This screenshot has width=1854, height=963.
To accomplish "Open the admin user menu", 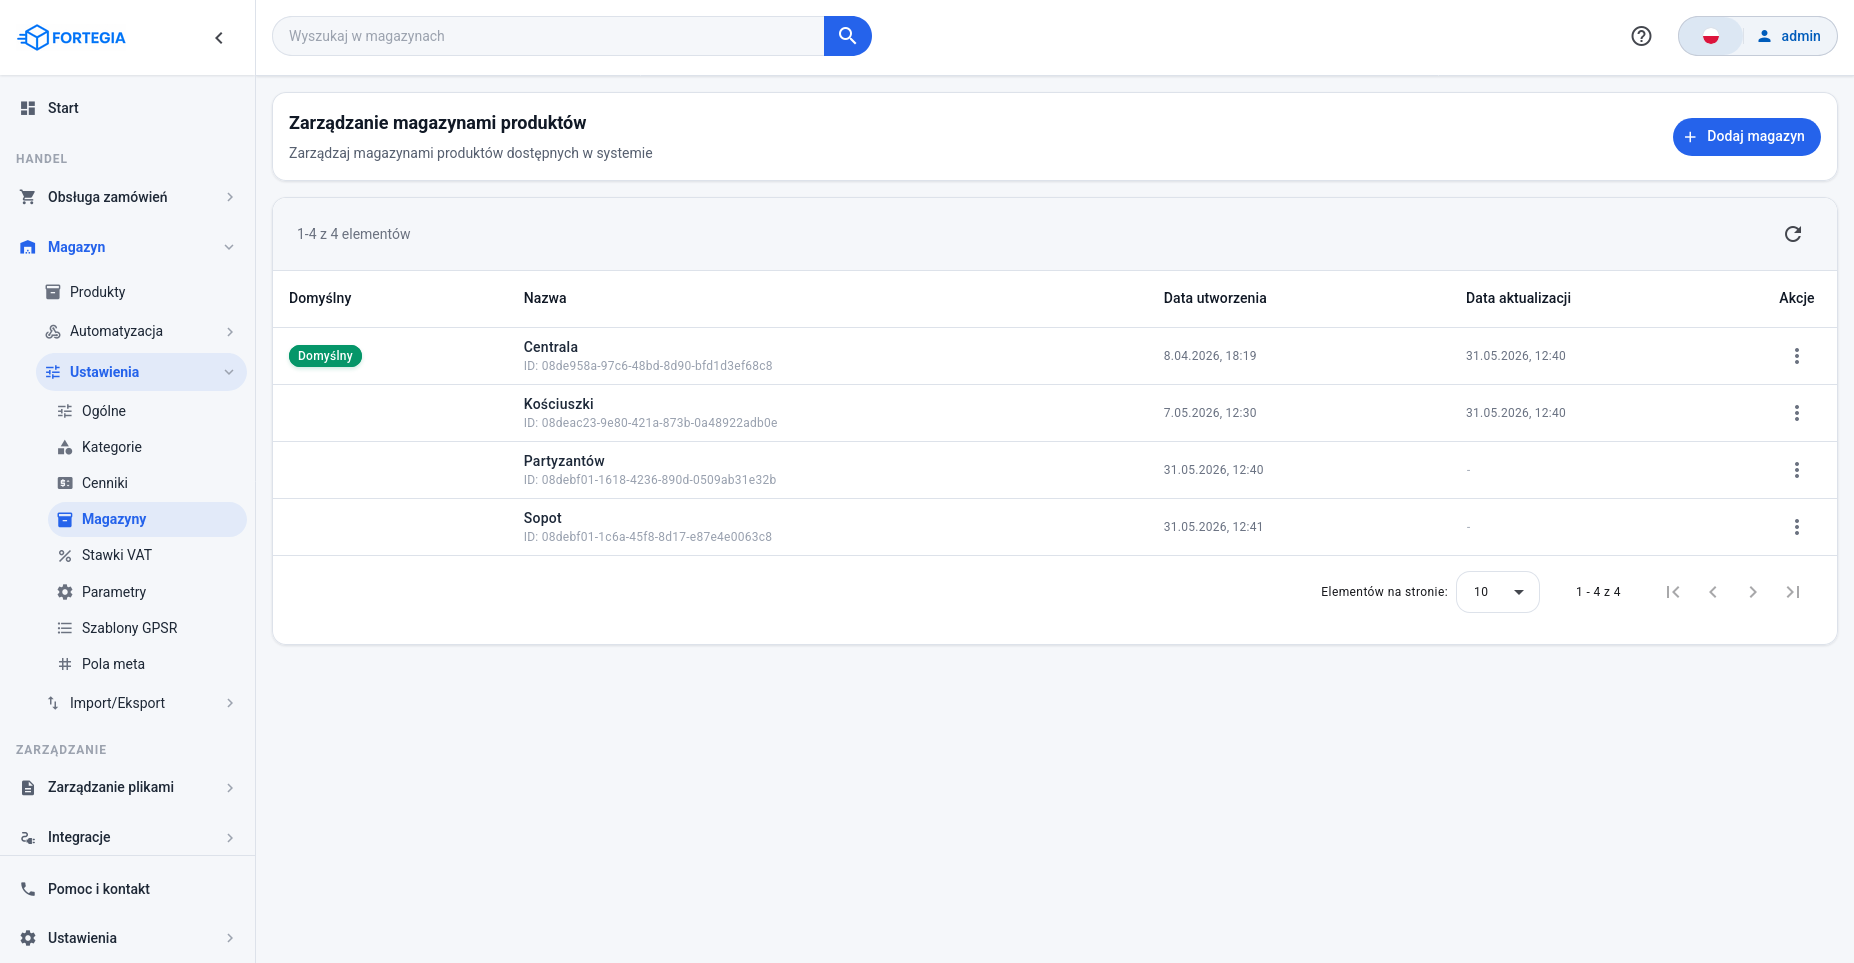I will click(x=1790, y=36).
